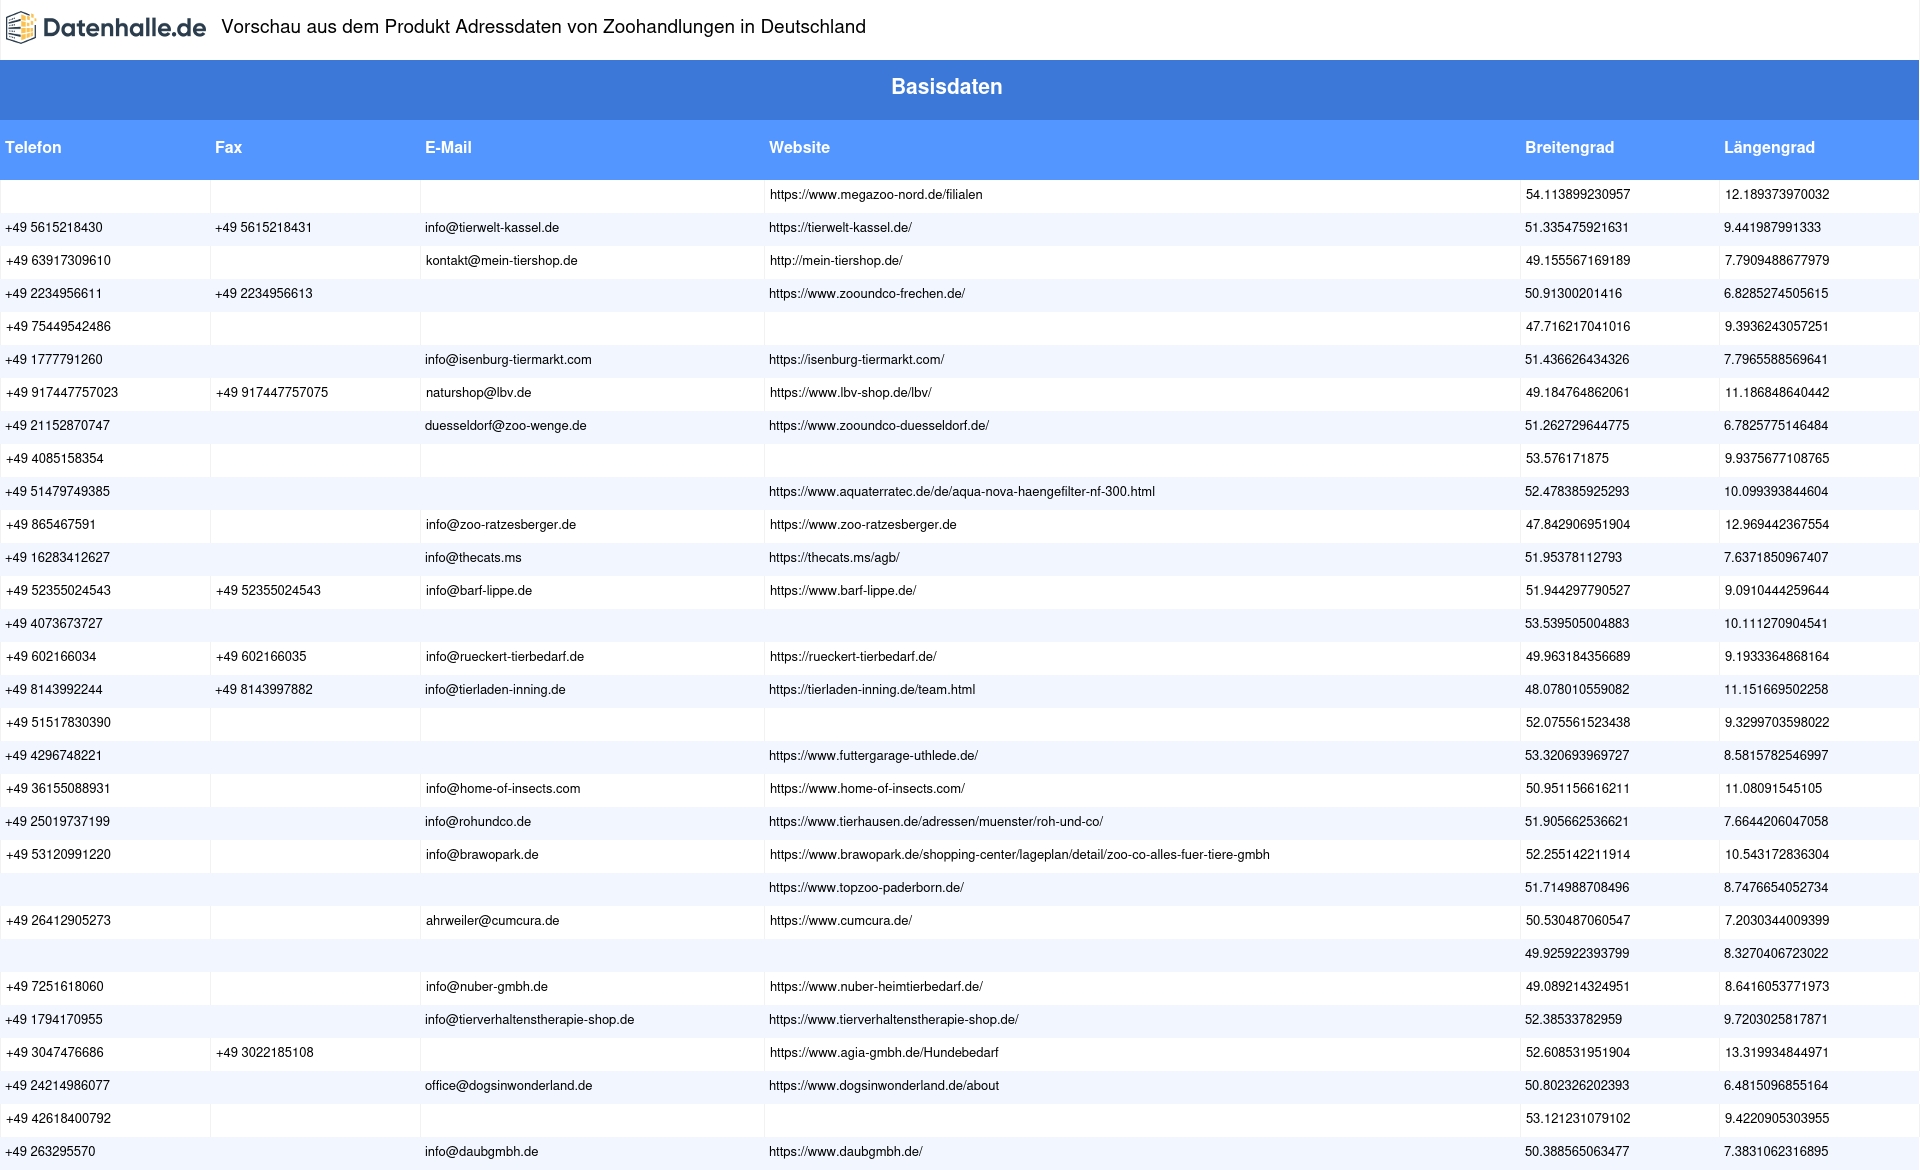Click email info@thecats.ms
This screenshot has height=1170, width=1920.
pyautogui.click(x=473, y=558)
